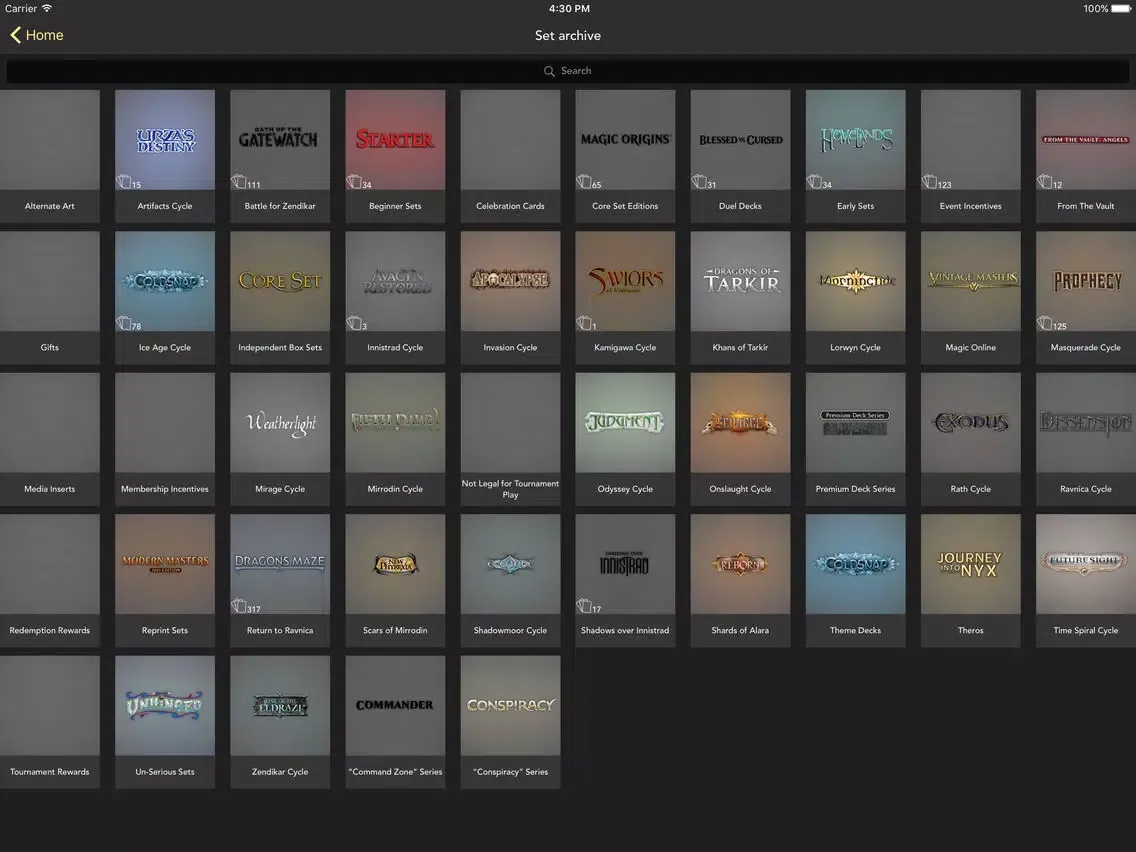Open Mirage Cycle with Weatherlight logo
Image resolution: width=1136 pixels, height=852 pixels.
tap(280, 439)
